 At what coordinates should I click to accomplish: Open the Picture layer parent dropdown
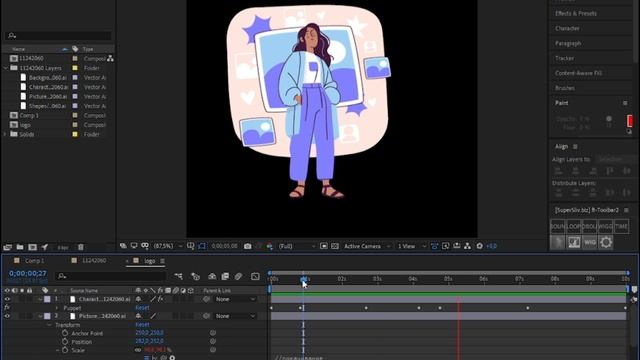pos(236,316)
